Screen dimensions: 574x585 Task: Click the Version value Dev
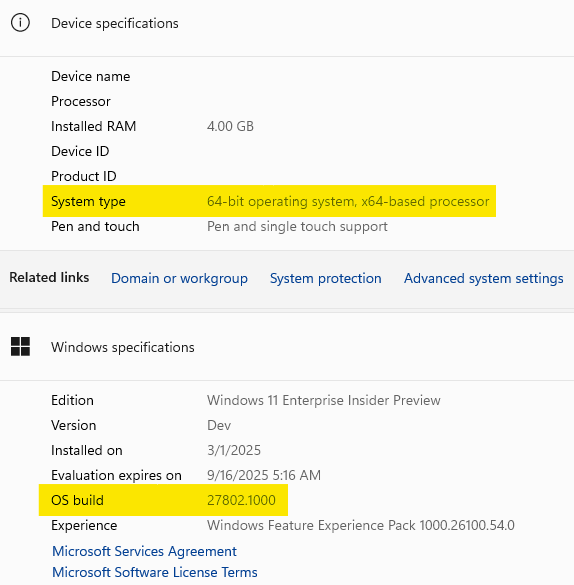219,425
